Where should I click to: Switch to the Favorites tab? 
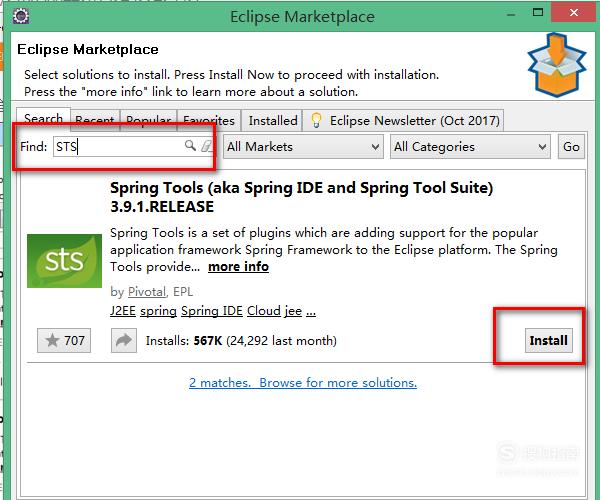pos(209,121)
